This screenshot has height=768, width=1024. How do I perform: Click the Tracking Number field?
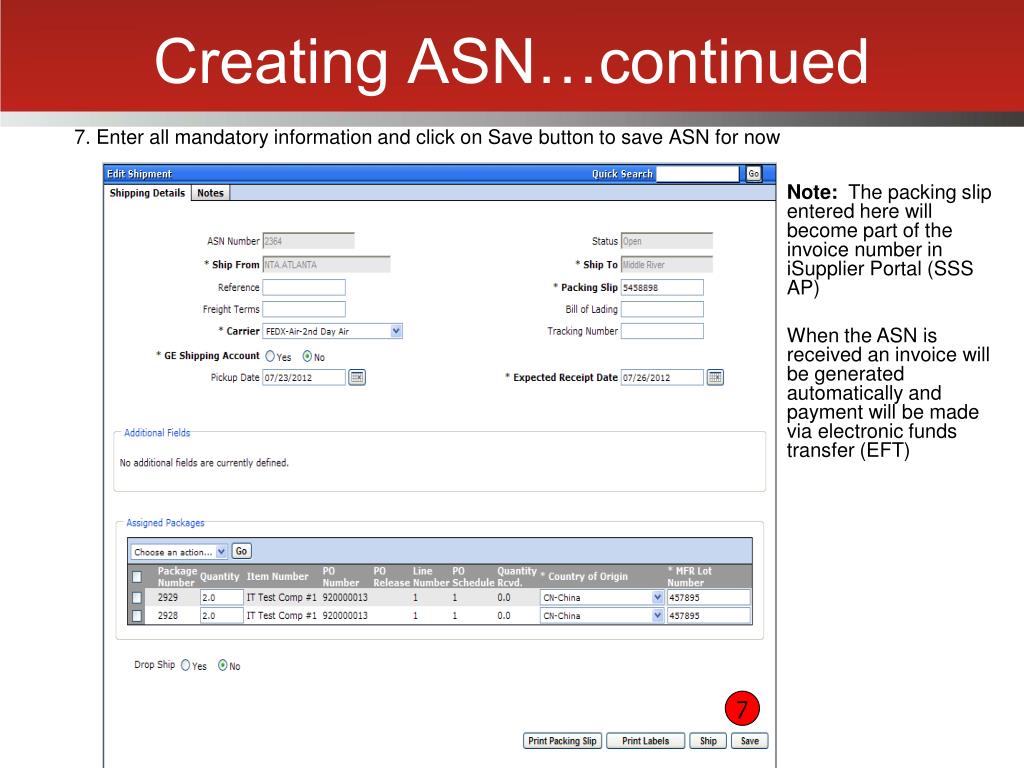(662, 331)
